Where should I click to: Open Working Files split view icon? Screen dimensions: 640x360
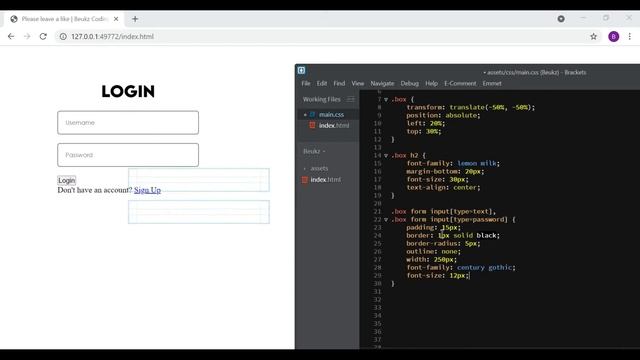[x=351, y=99]
